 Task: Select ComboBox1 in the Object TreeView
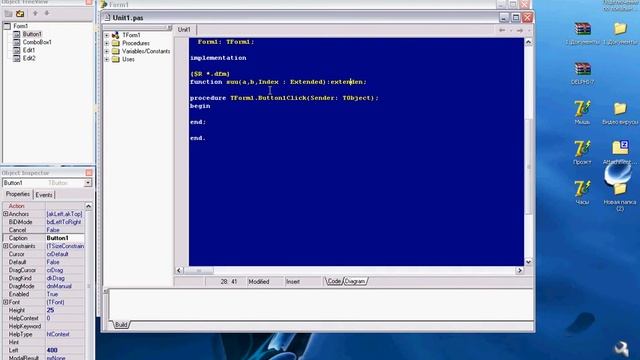click(x=37, y=42)
